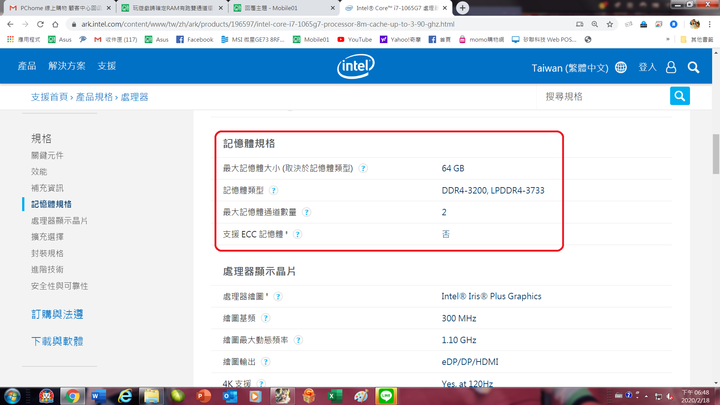Jump to 進階技術 in sidebar

47,270
